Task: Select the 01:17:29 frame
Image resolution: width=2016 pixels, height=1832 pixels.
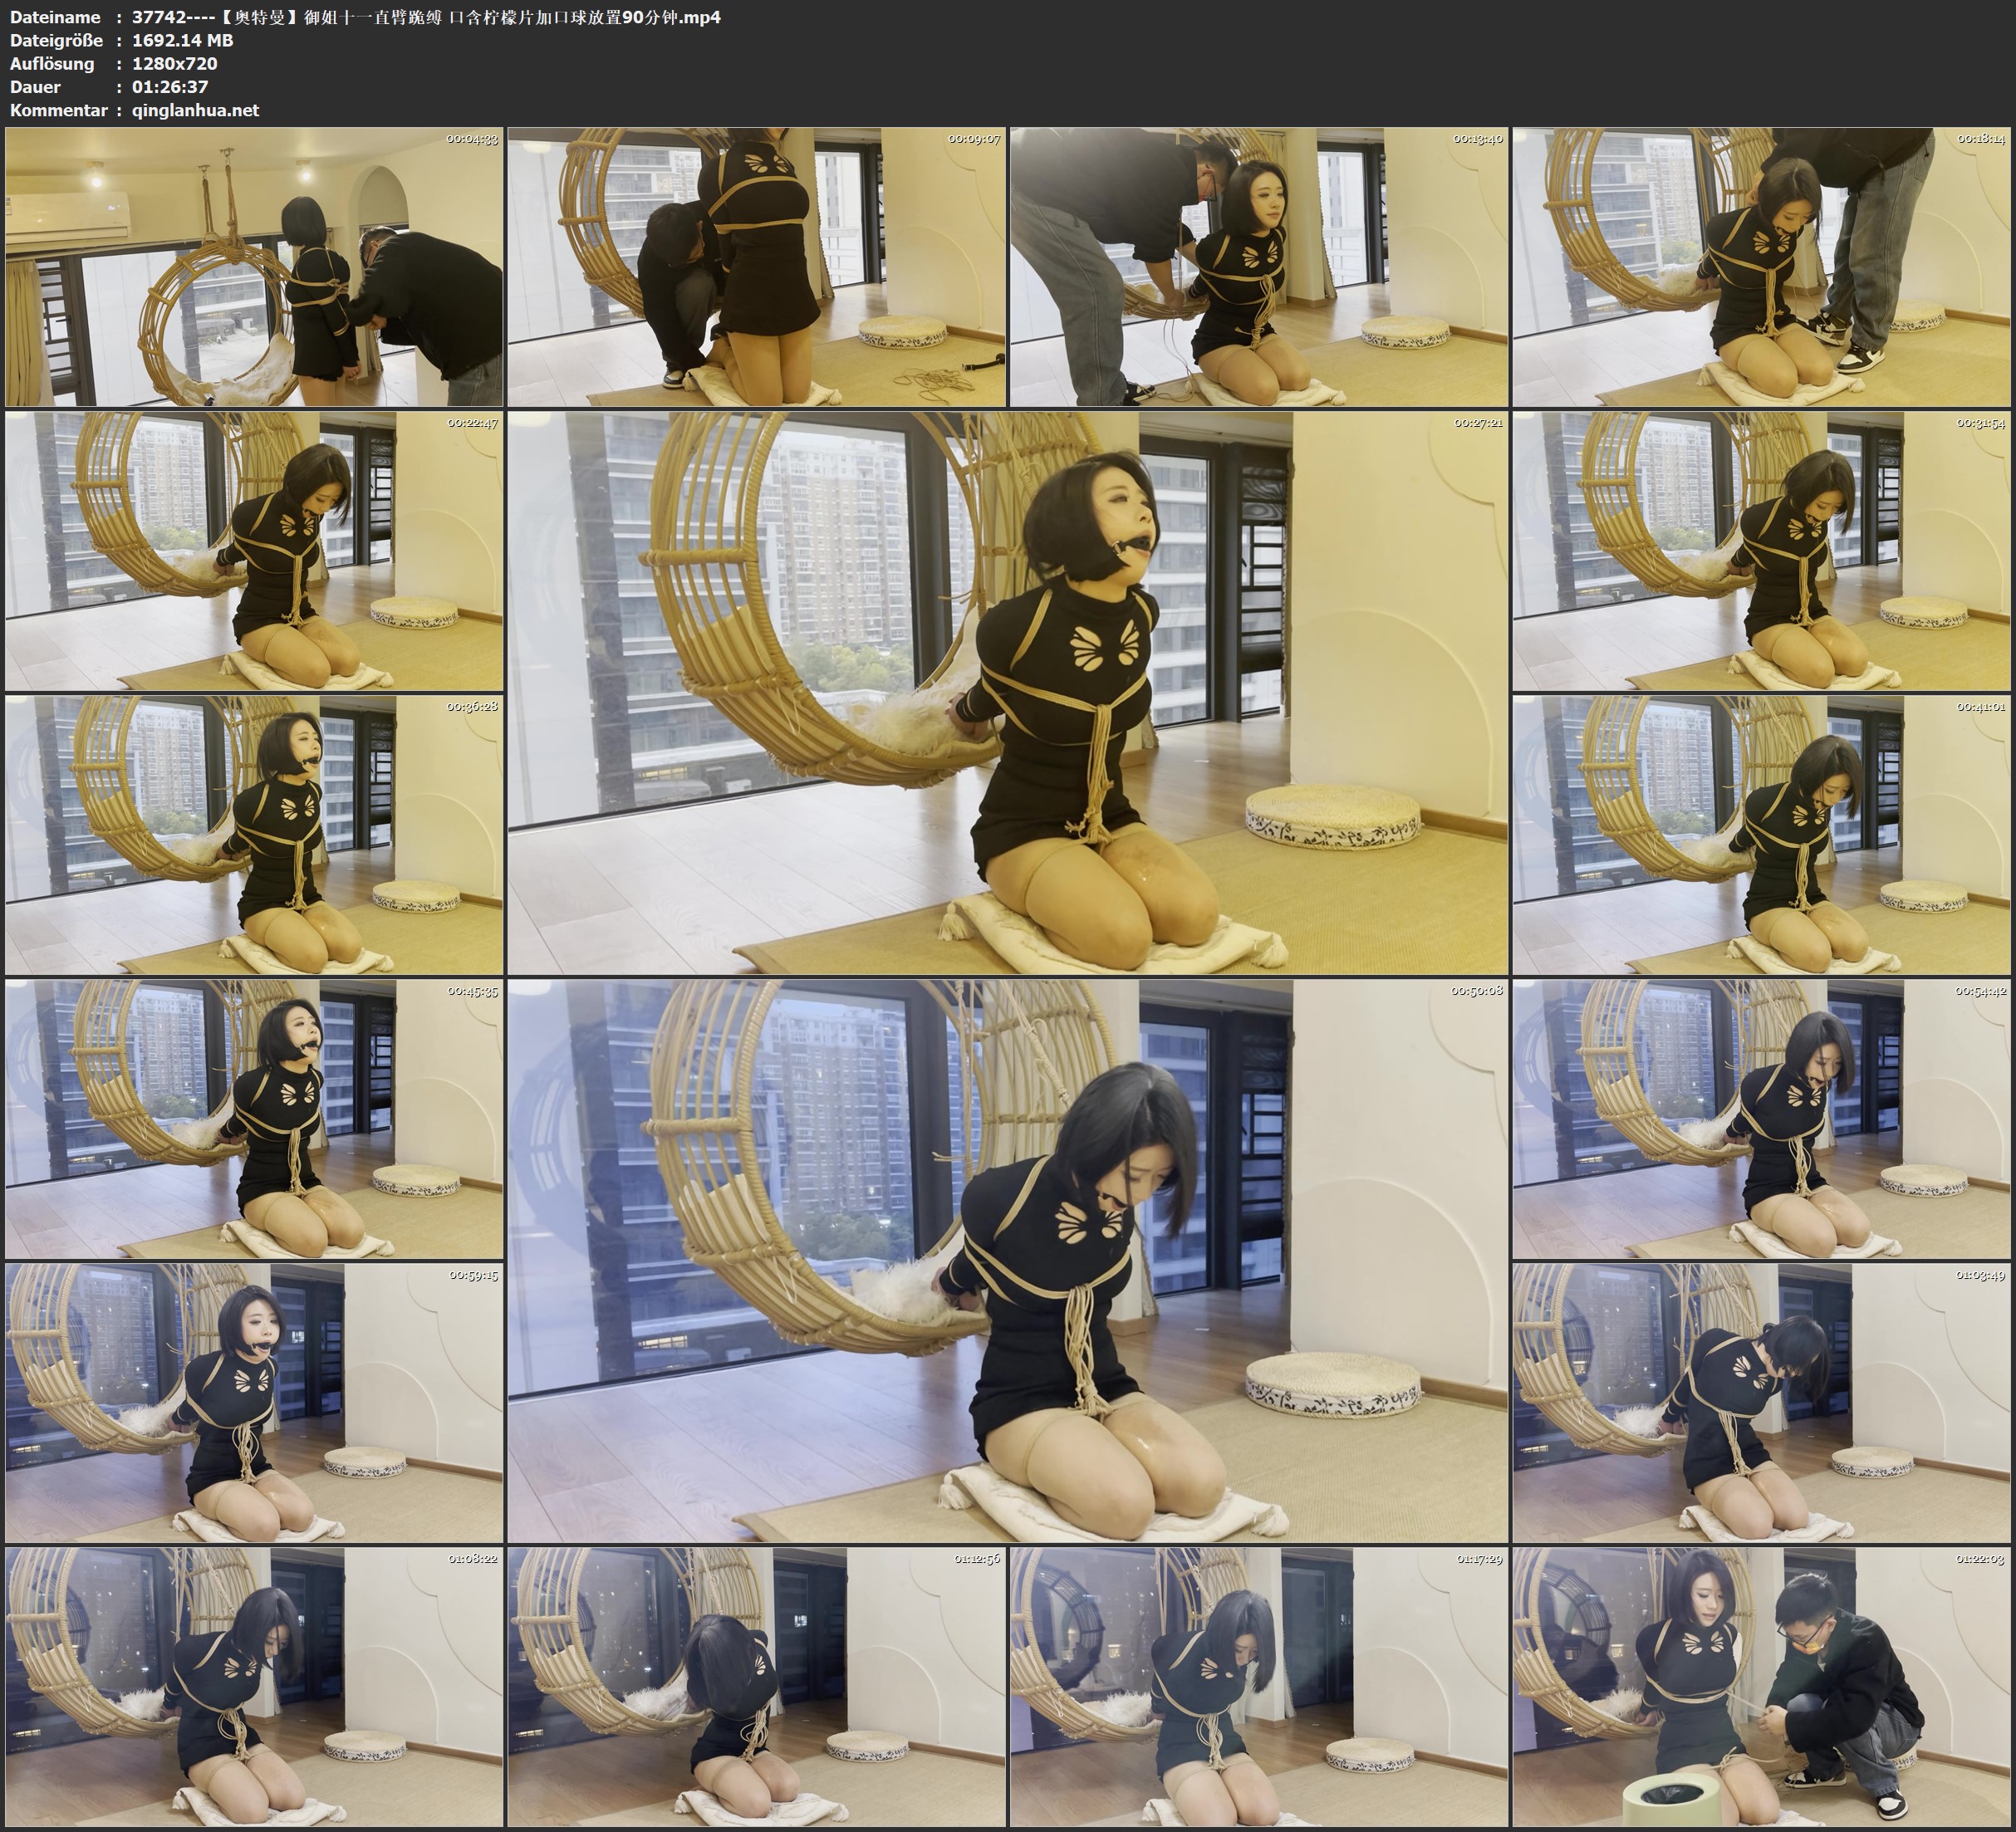Action: pos(1258,1687)
